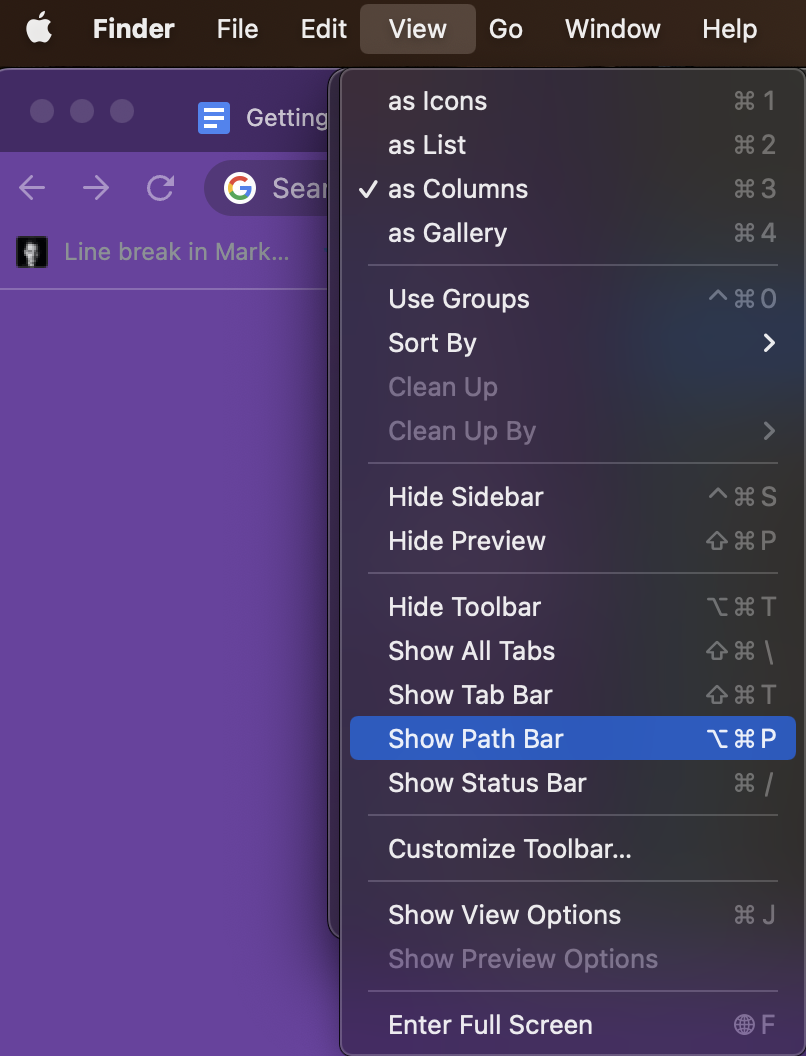Click the Google logo in search bar
The height and width of the screenshot is (1056, 806).
(x=240, y=188)
